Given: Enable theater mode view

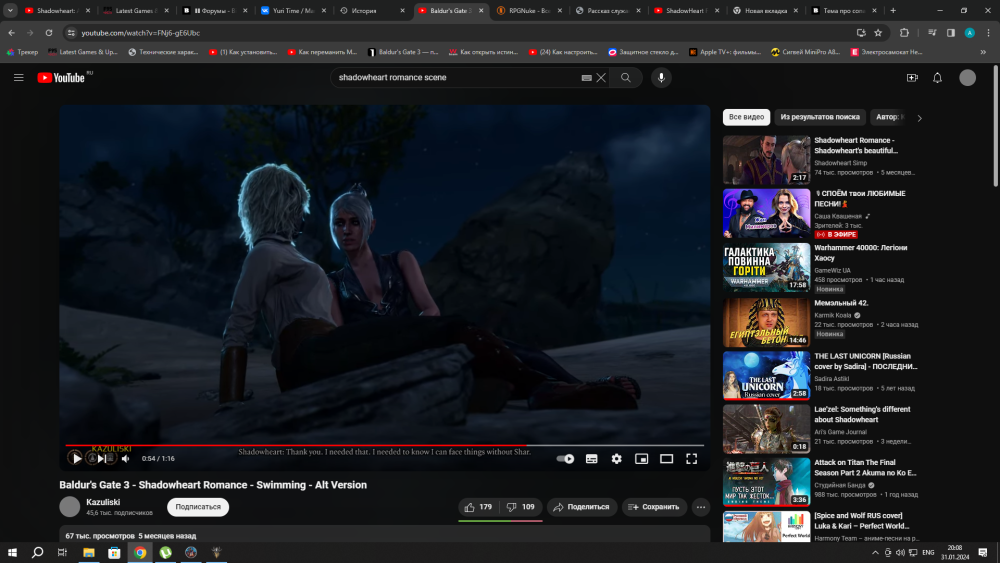Looking at the screenshot, I should pyautogui.click(x=666, y=459).
